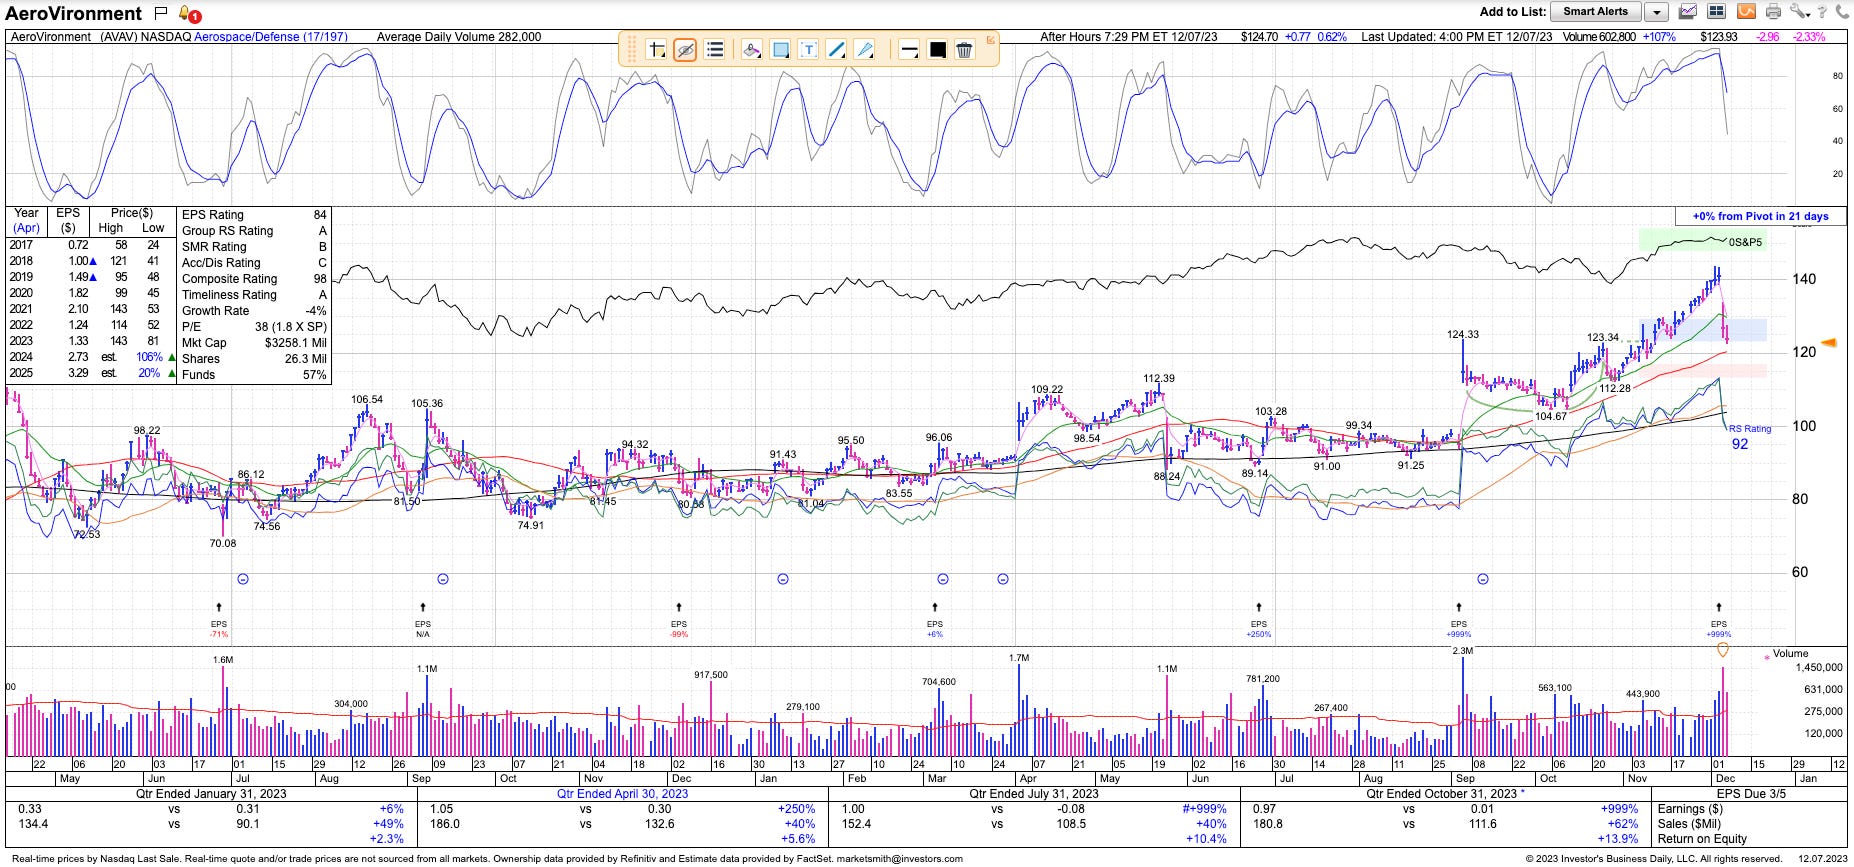The height and width of the screenshot is (867, 1854).
Task: Click the 0S&P5 index line label
Action: pos(1745,242)
